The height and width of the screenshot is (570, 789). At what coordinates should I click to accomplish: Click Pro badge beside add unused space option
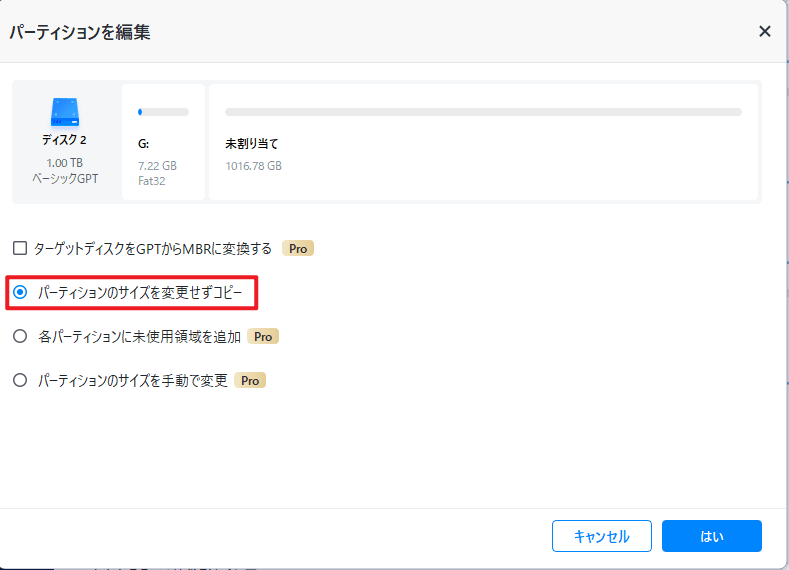(x=263, y=337)
